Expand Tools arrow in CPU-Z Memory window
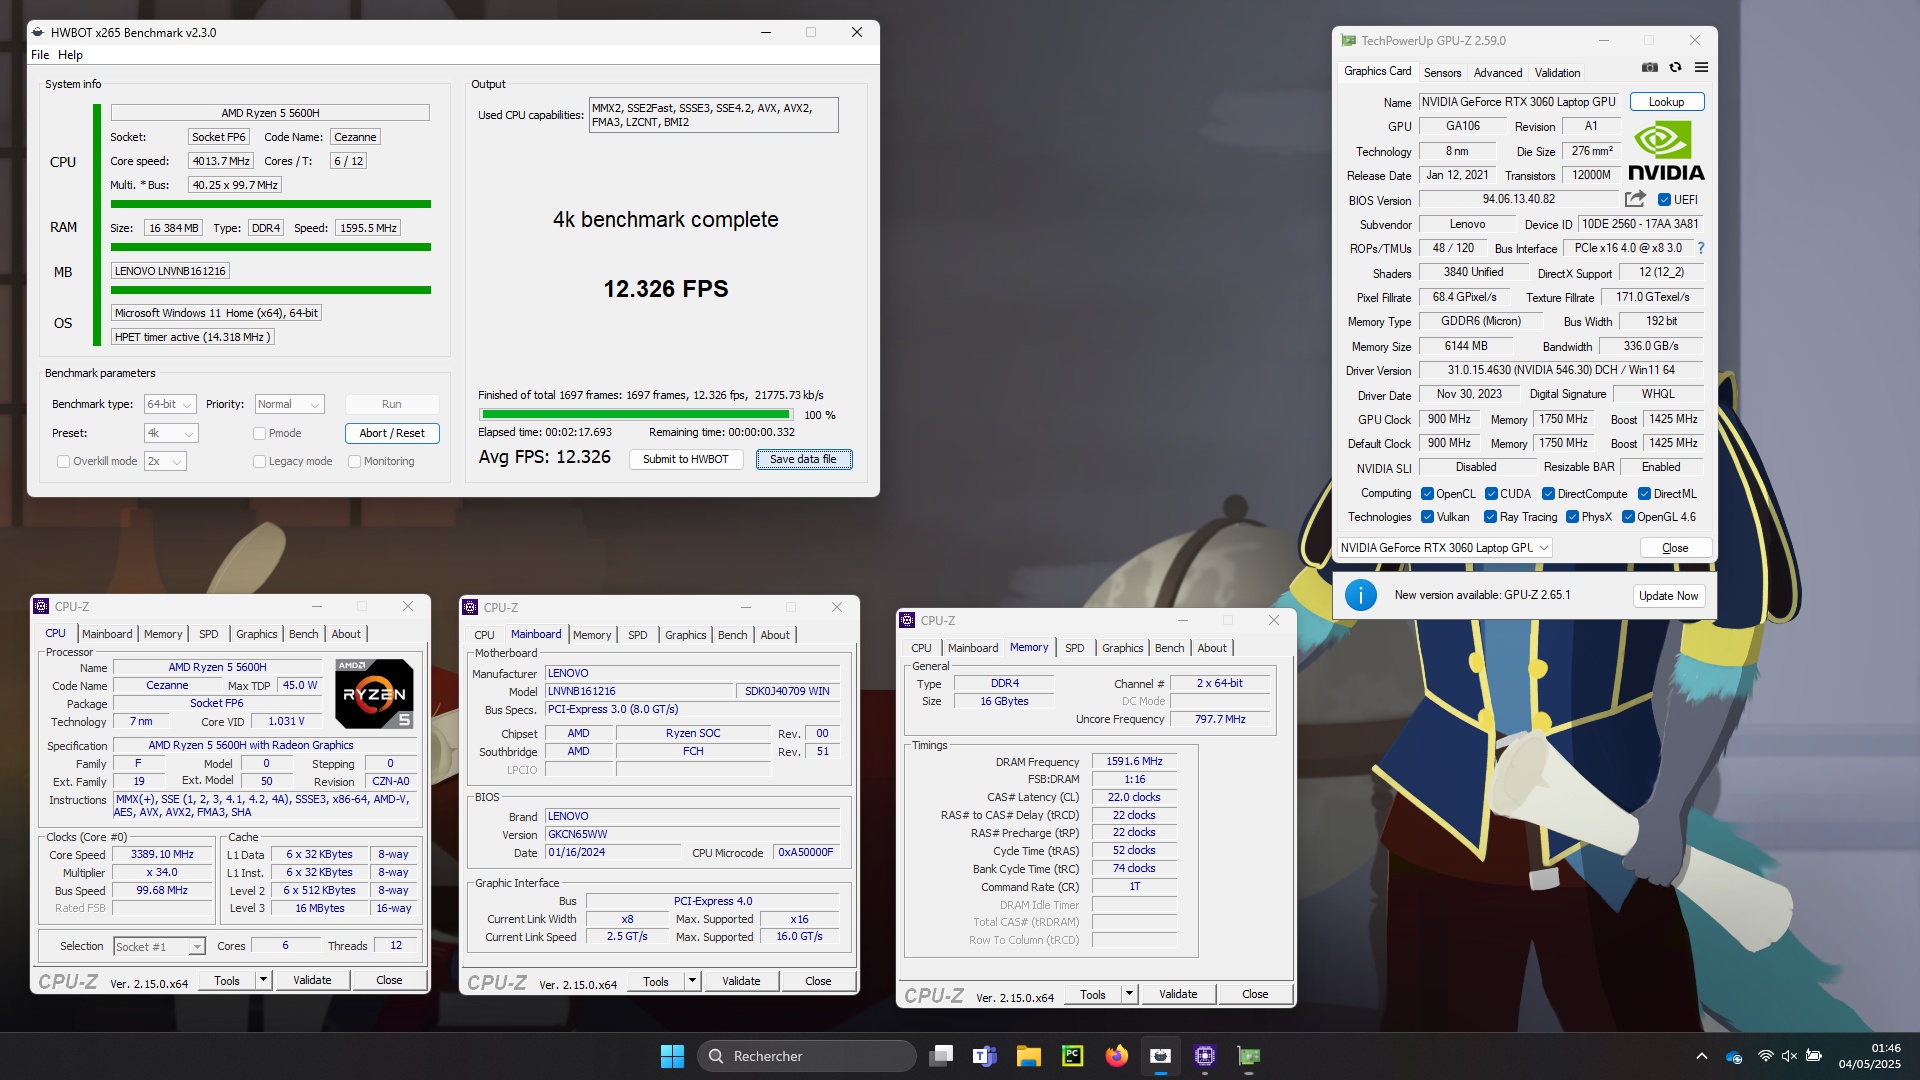The image size is (1920, 1080). (x=1129, y=994)
